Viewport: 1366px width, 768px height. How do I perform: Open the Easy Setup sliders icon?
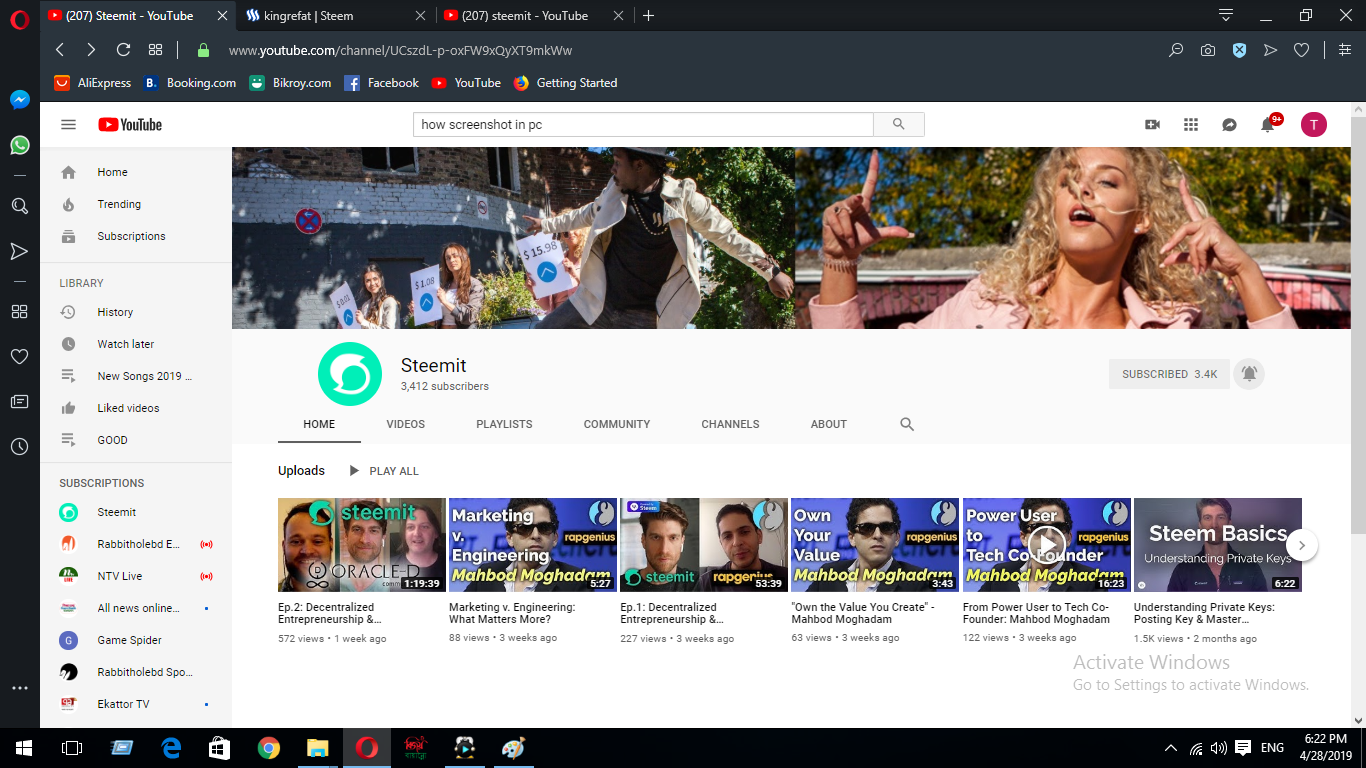[x=1345, y=50]
